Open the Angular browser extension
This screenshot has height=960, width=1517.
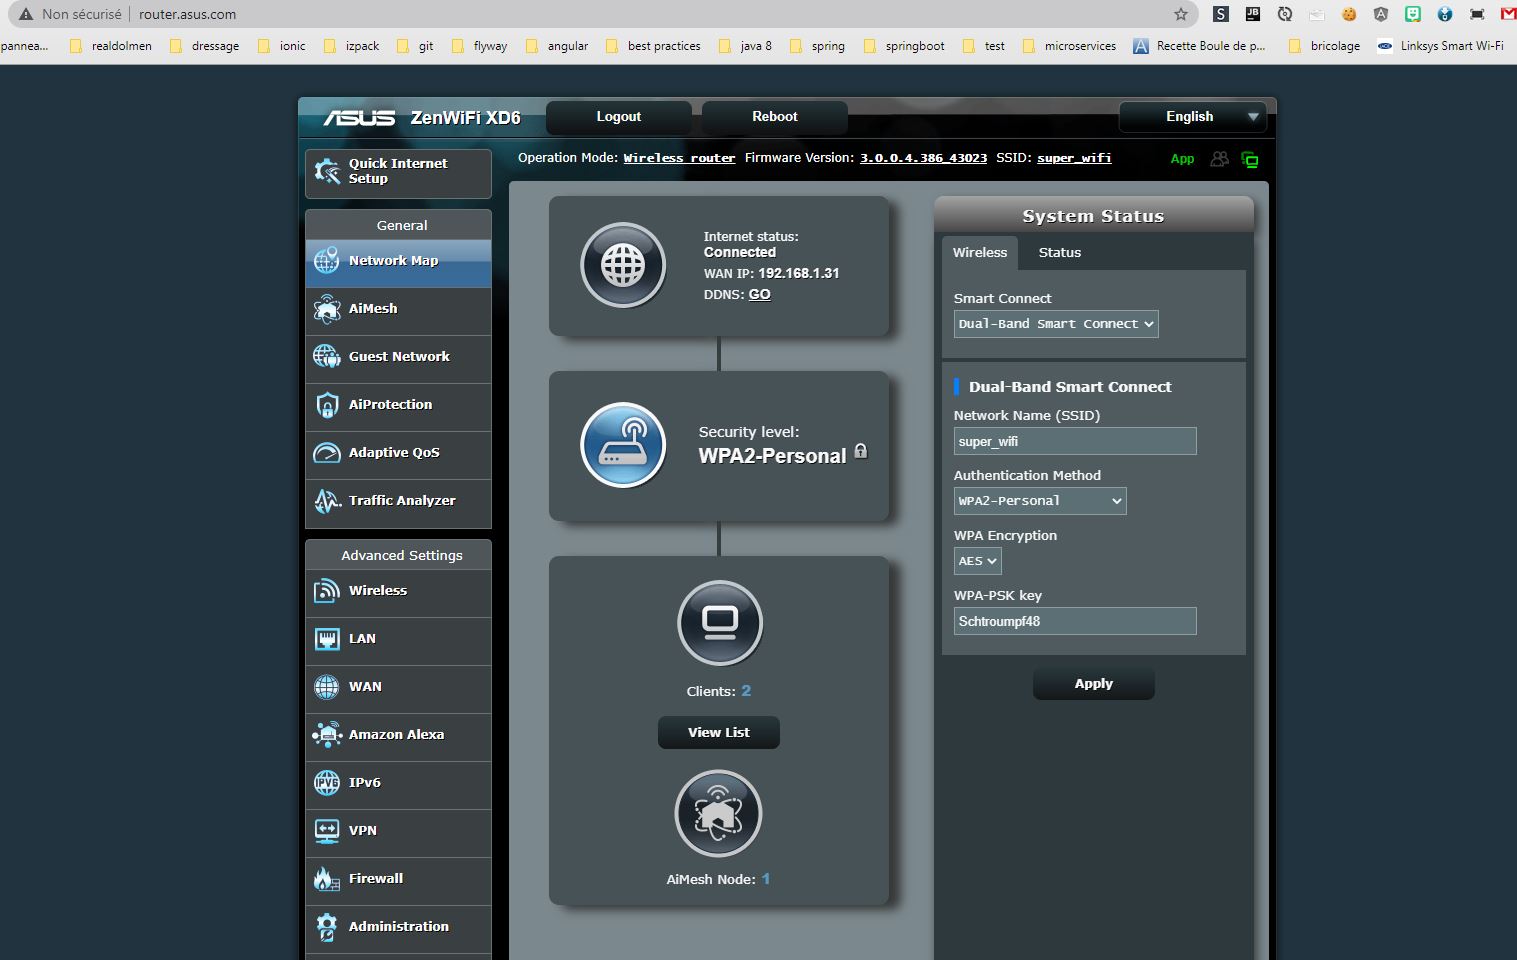point(1381,14)
